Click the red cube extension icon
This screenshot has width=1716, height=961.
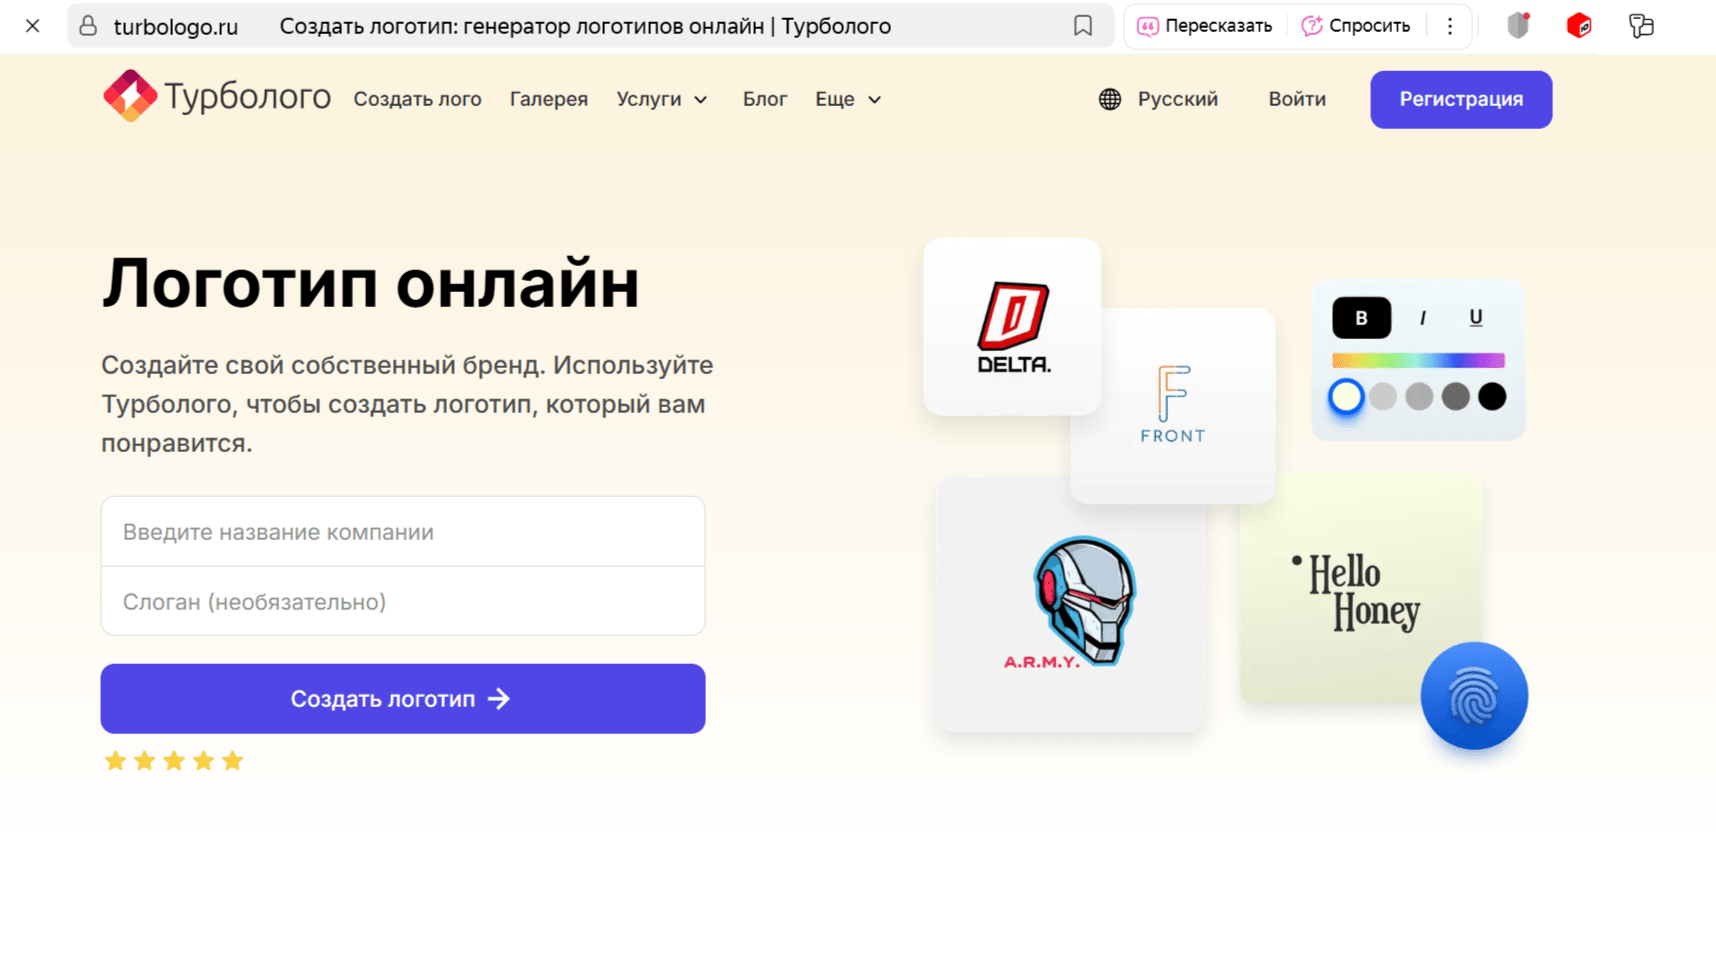pyautogui.click(x=1578, y=26)
